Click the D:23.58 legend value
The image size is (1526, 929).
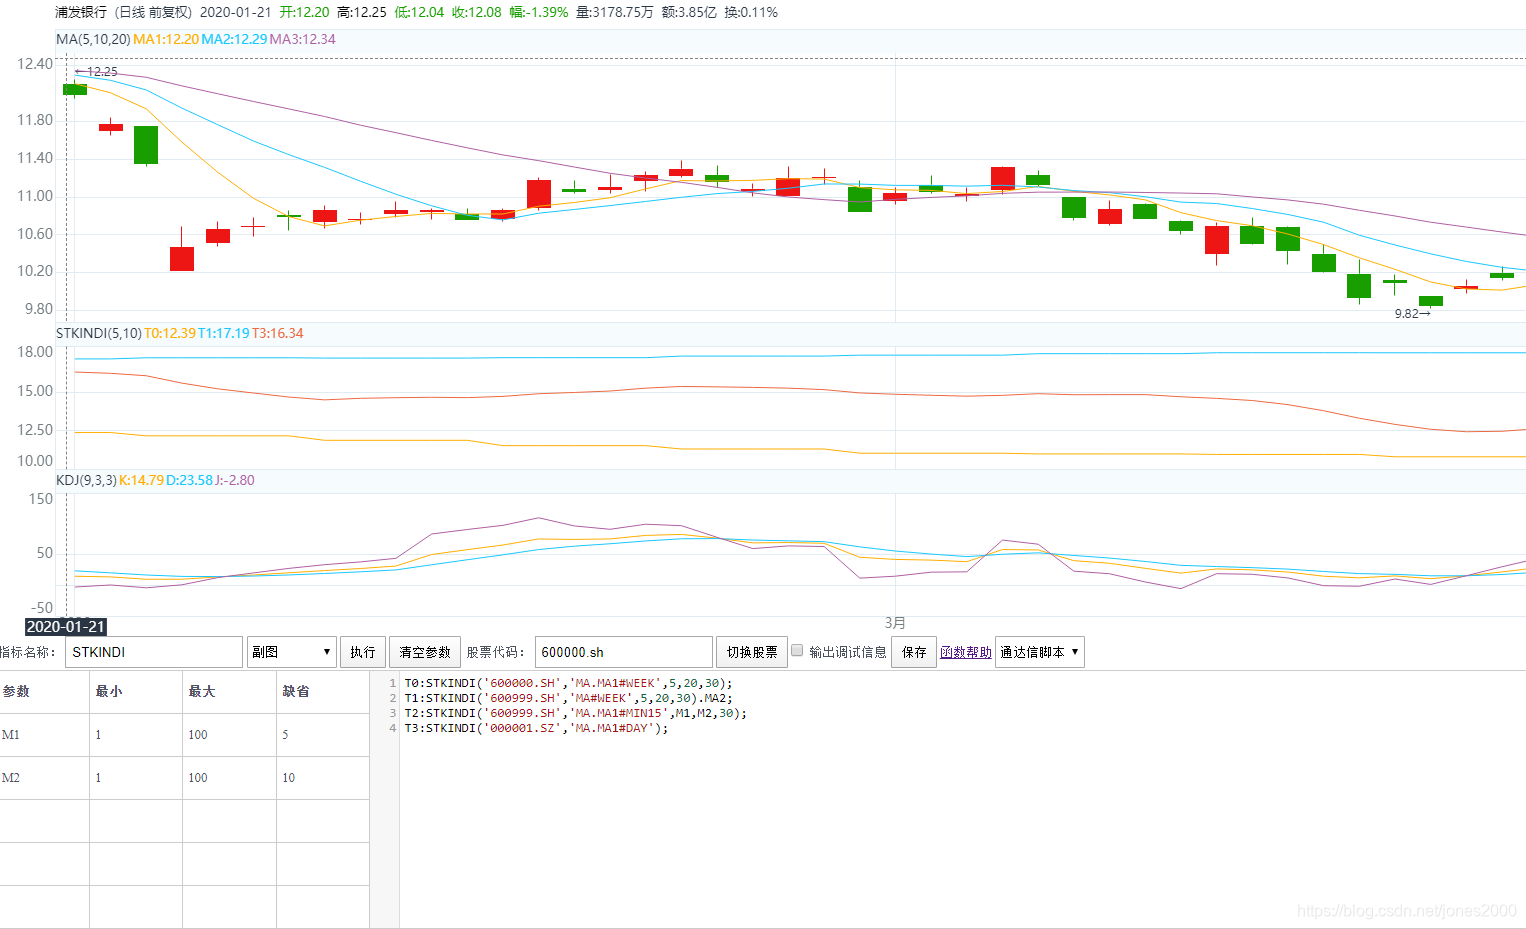point(190,480)
